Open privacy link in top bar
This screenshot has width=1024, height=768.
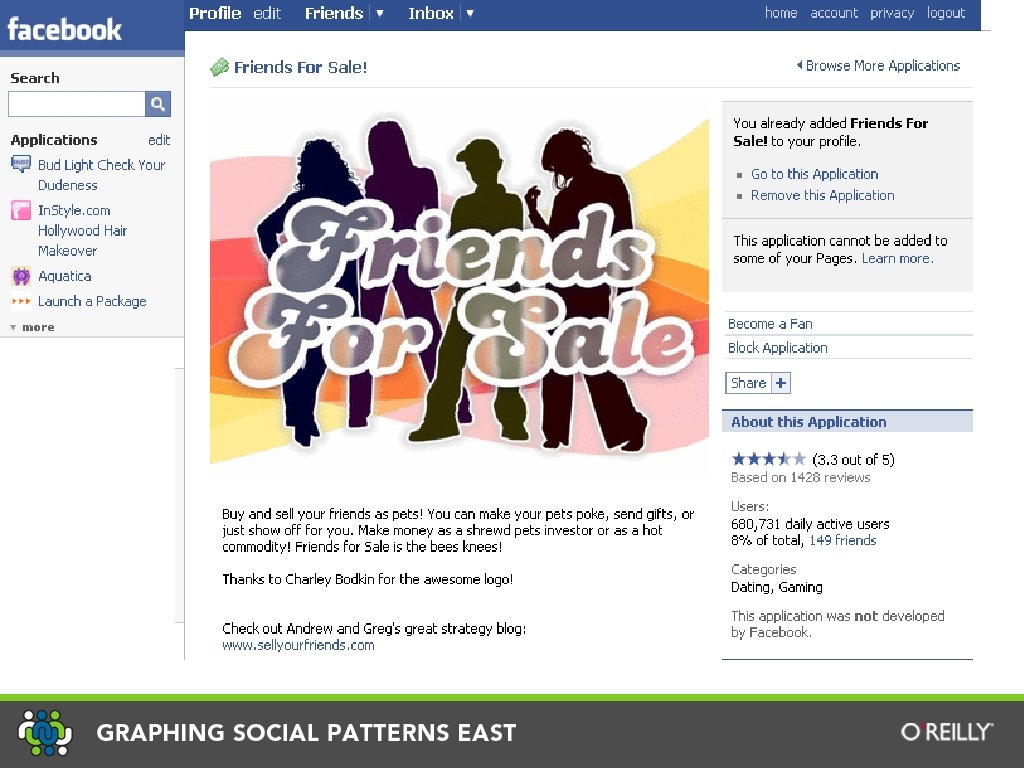(x=892, y=13)
